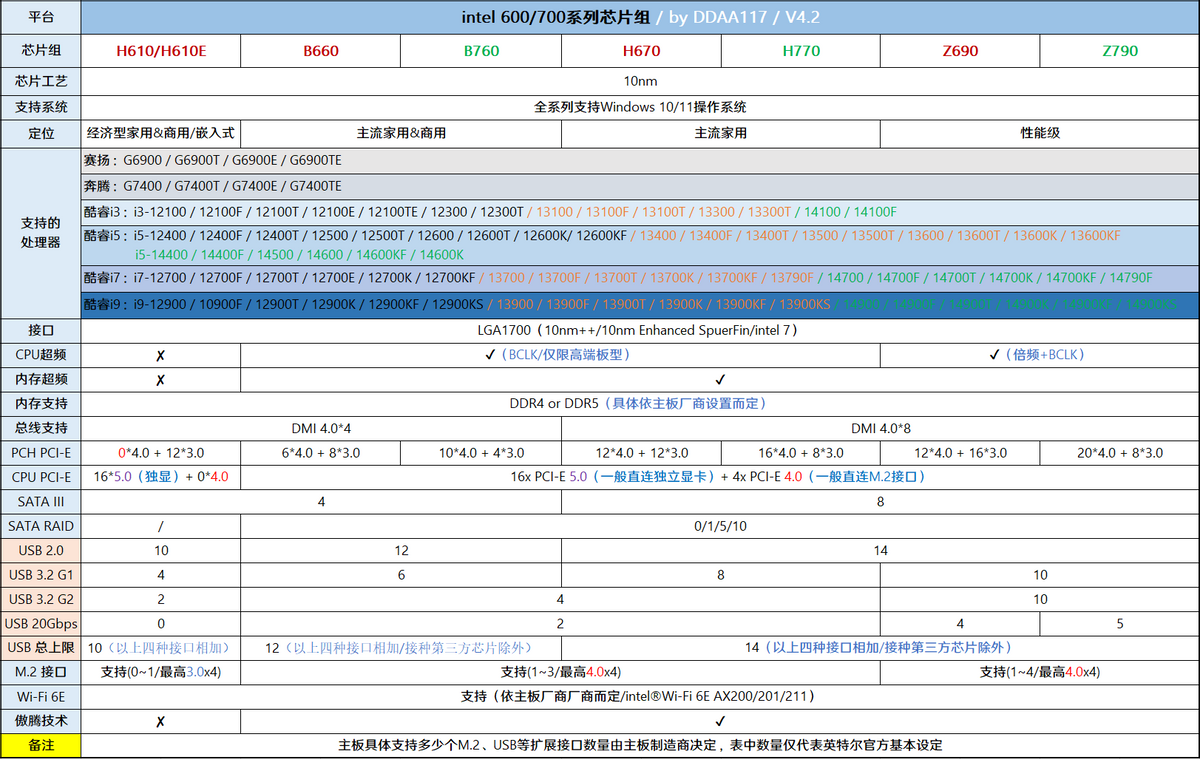Select the "H670" chipset header
The width and height of the screenshot is (1200, 759).
tap(641, 50)
